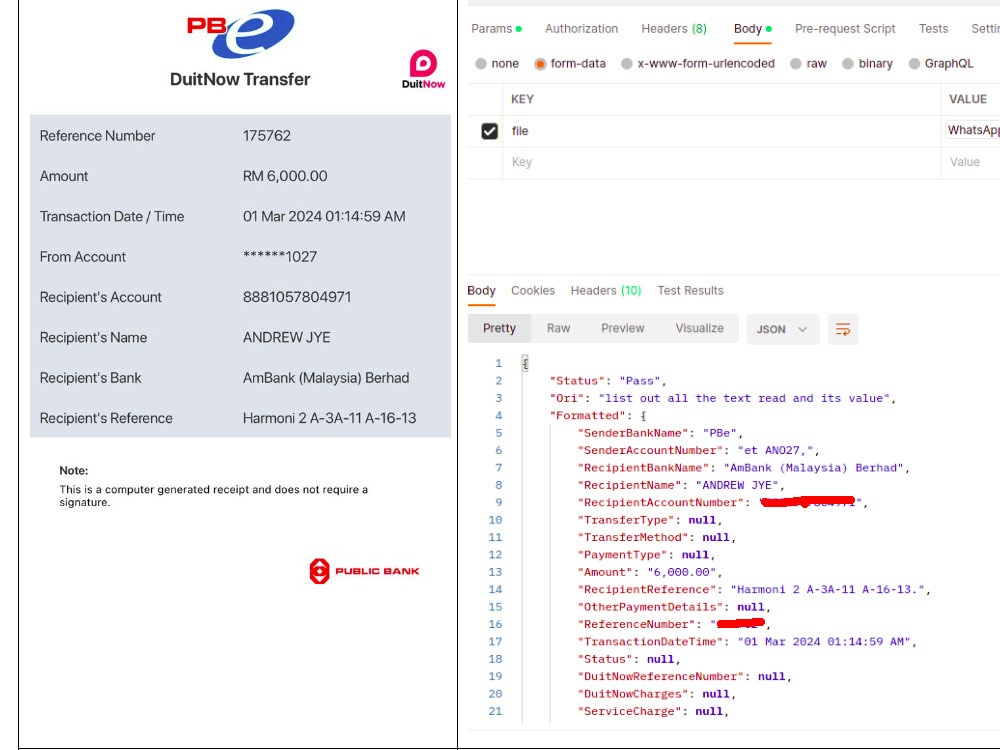
Task: Click the PBe logo at top
Action: click(240, 33)
